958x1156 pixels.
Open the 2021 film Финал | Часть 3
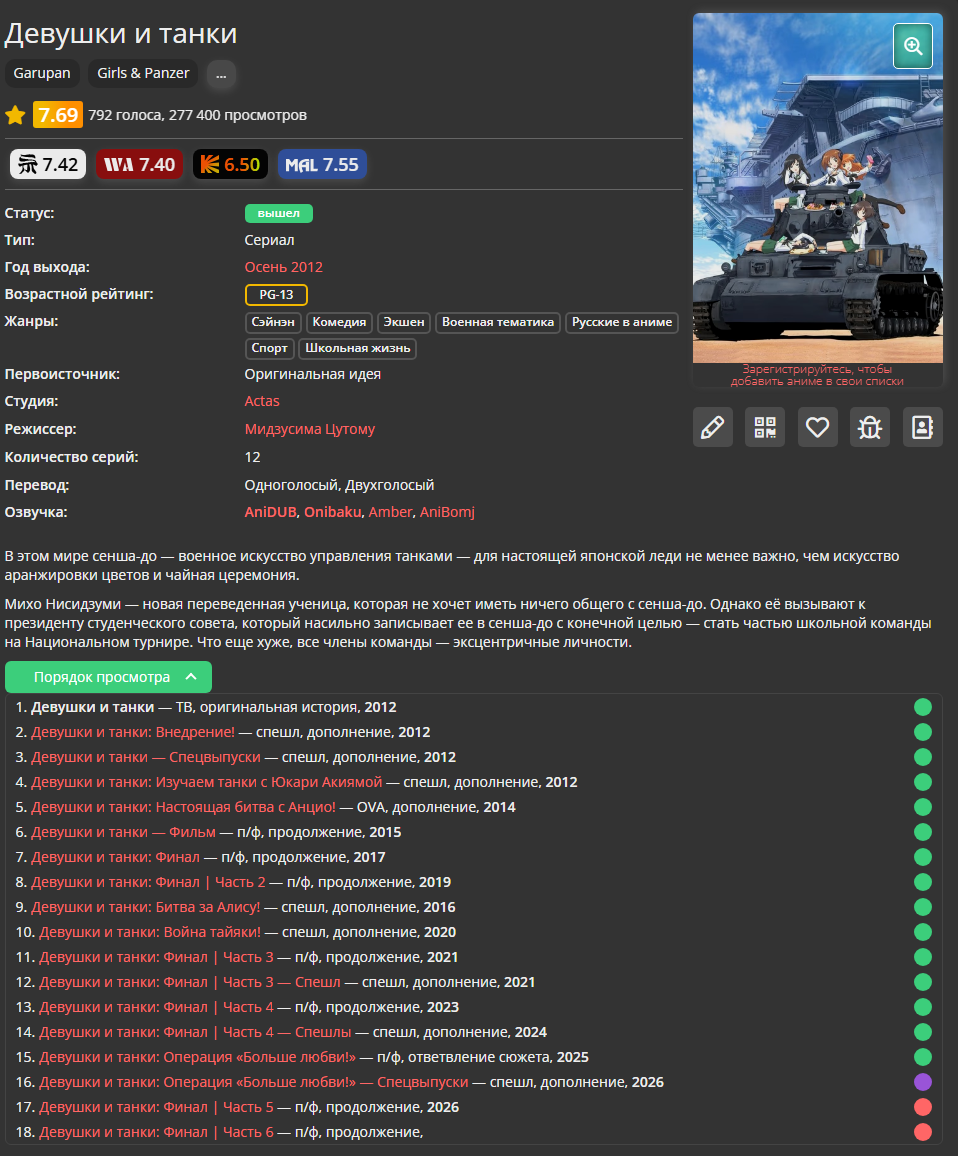pos(156,958)
